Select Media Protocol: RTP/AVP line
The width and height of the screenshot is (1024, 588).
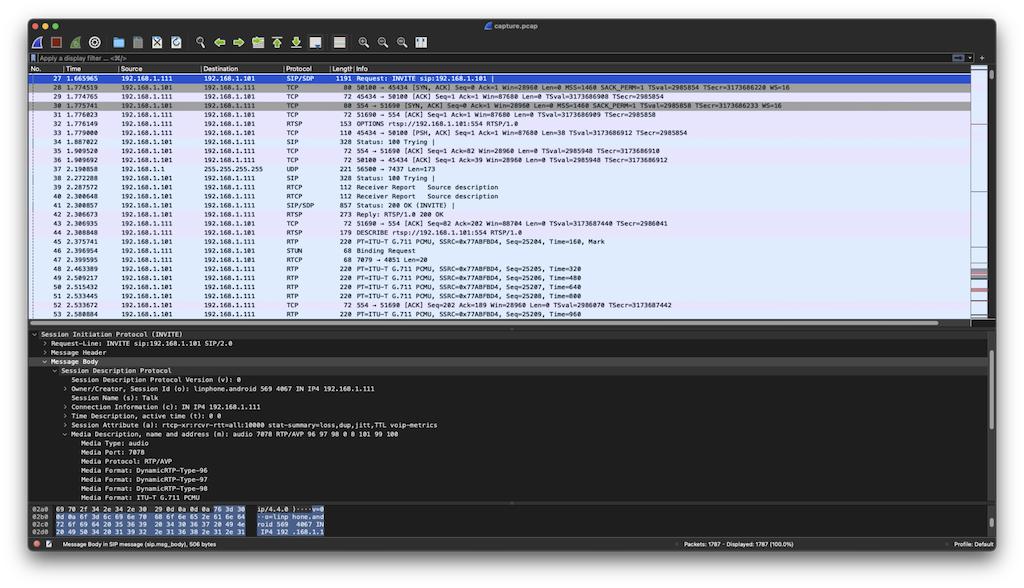coord(126,461)
